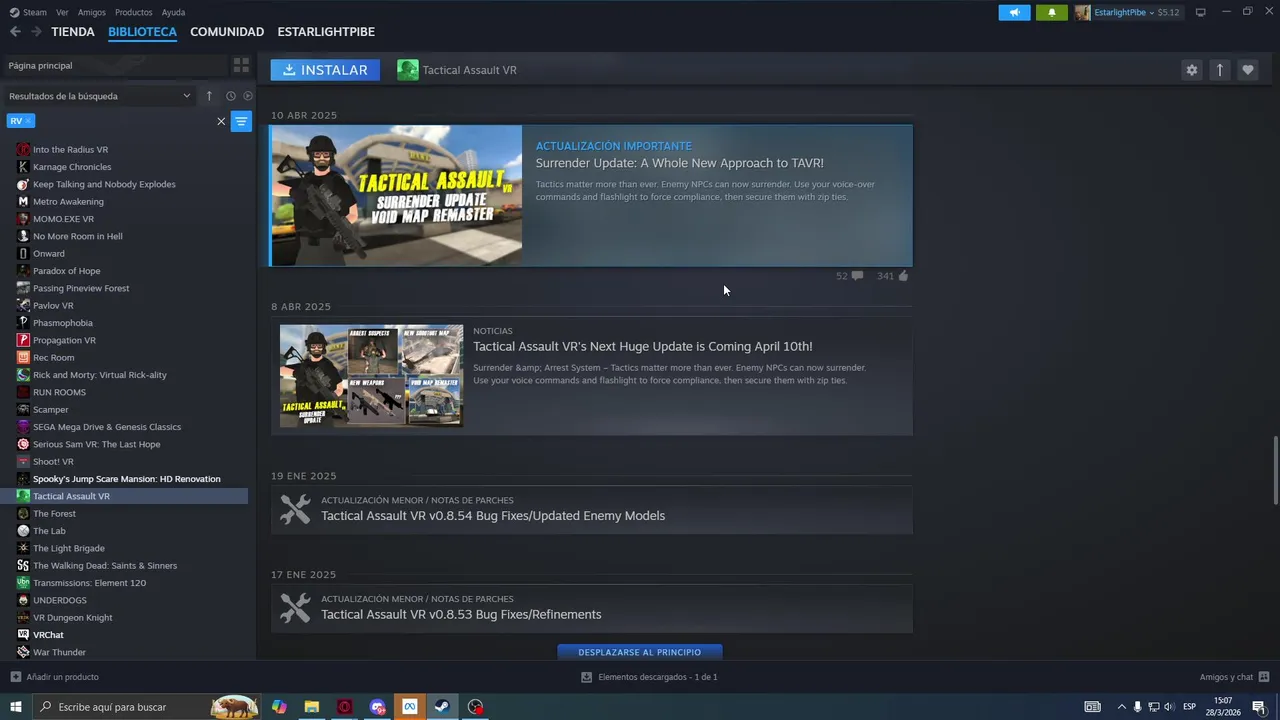The image size is (1280, 720).
Task: Open Amigos y chat friends icon
Action: [x=1262, y=677]
